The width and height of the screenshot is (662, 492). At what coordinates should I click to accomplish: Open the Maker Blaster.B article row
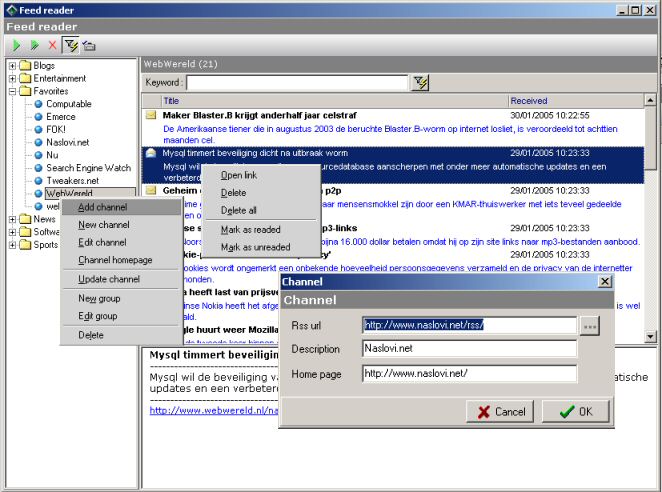[x=393, y=127]
